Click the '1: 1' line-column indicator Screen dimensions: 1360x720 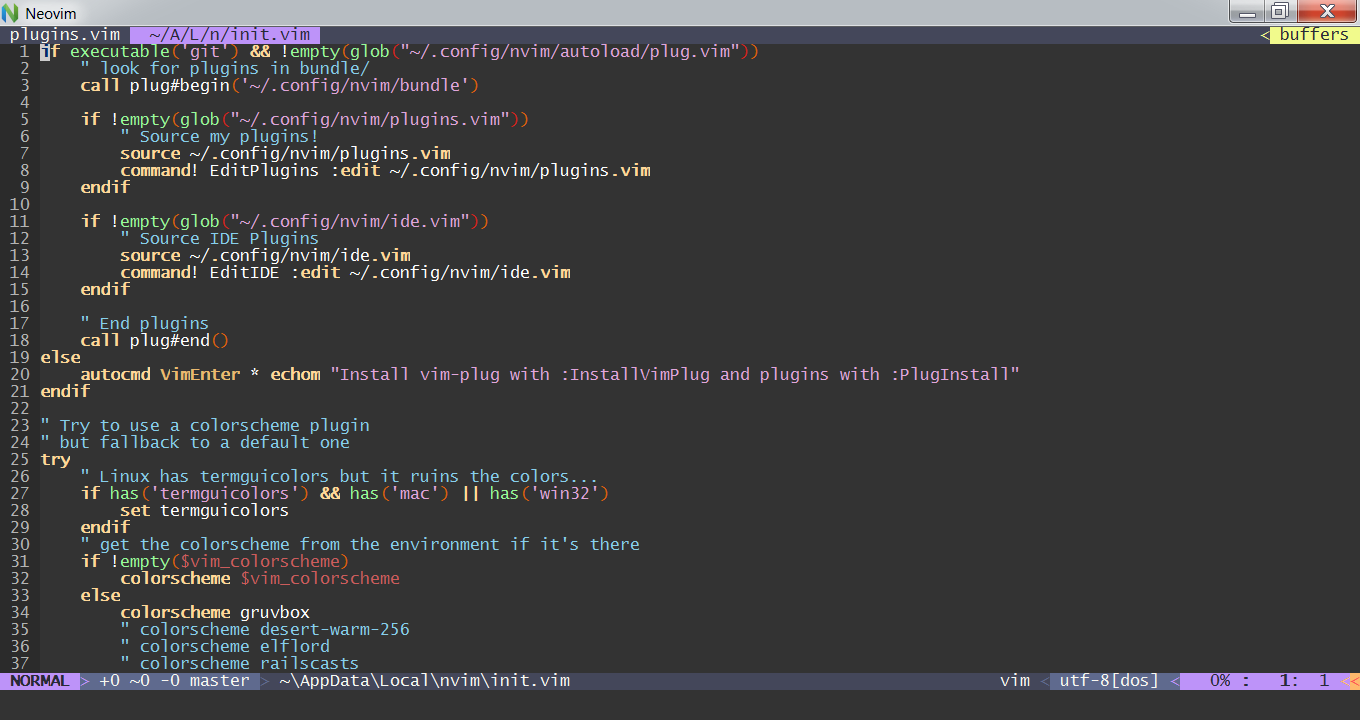[1305, 681]
